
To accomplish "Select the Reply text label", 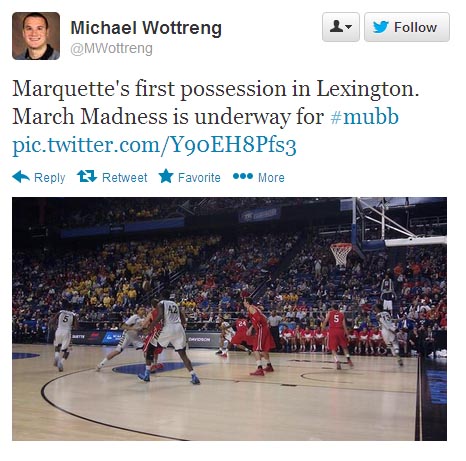I will [x=50, y=178].
